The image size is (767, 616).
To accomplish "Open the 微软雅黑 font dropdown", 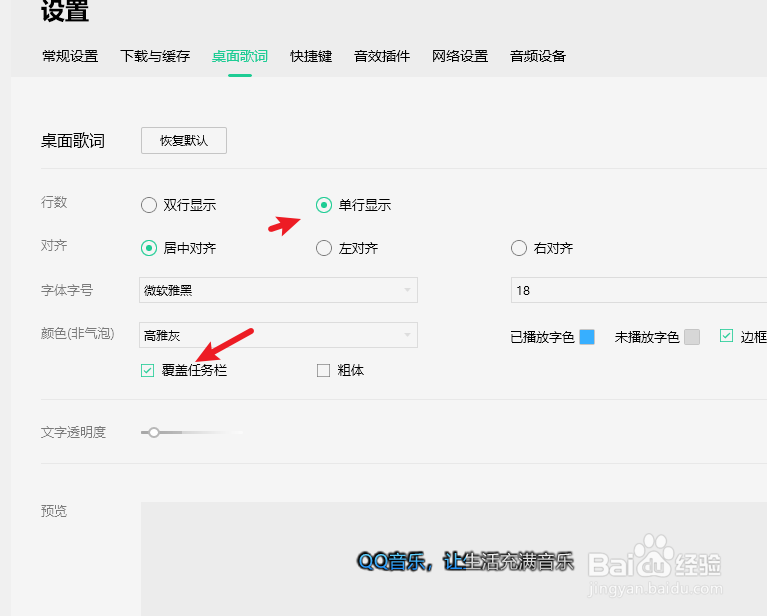I will 278,290.
